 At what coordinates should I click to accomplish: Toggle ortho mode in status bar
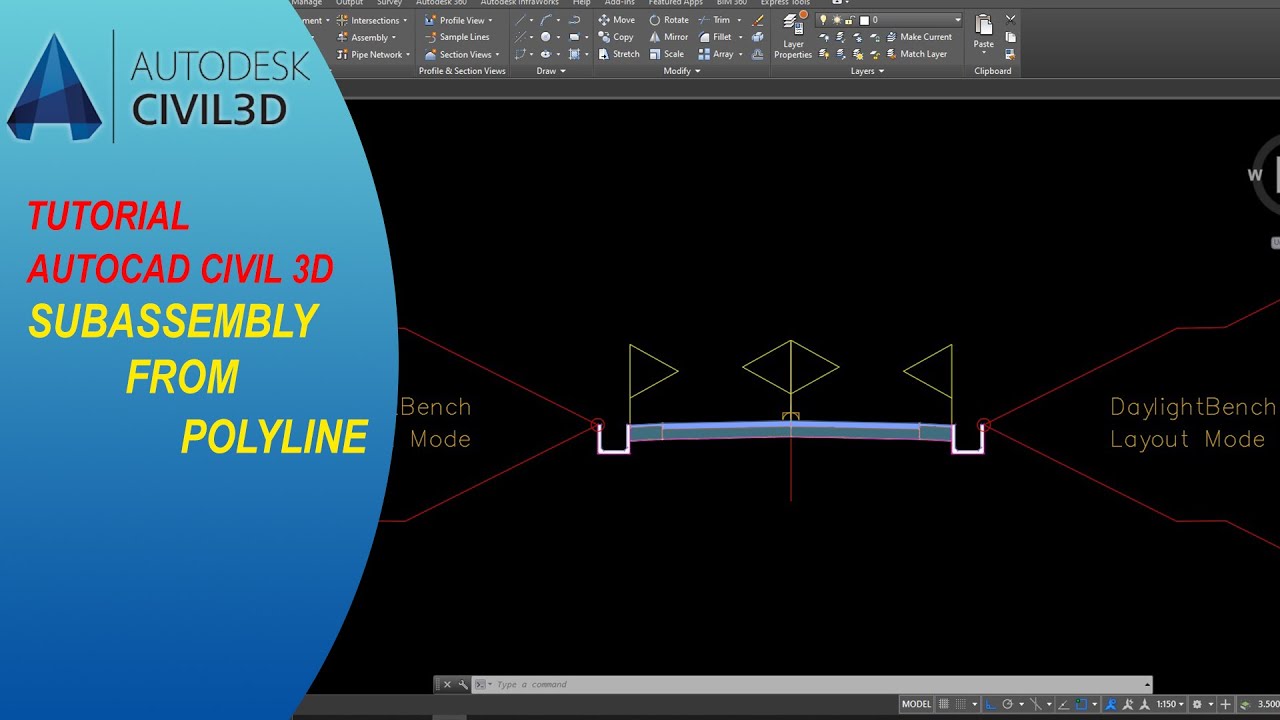pyautogui.click(x=990, y=704)
